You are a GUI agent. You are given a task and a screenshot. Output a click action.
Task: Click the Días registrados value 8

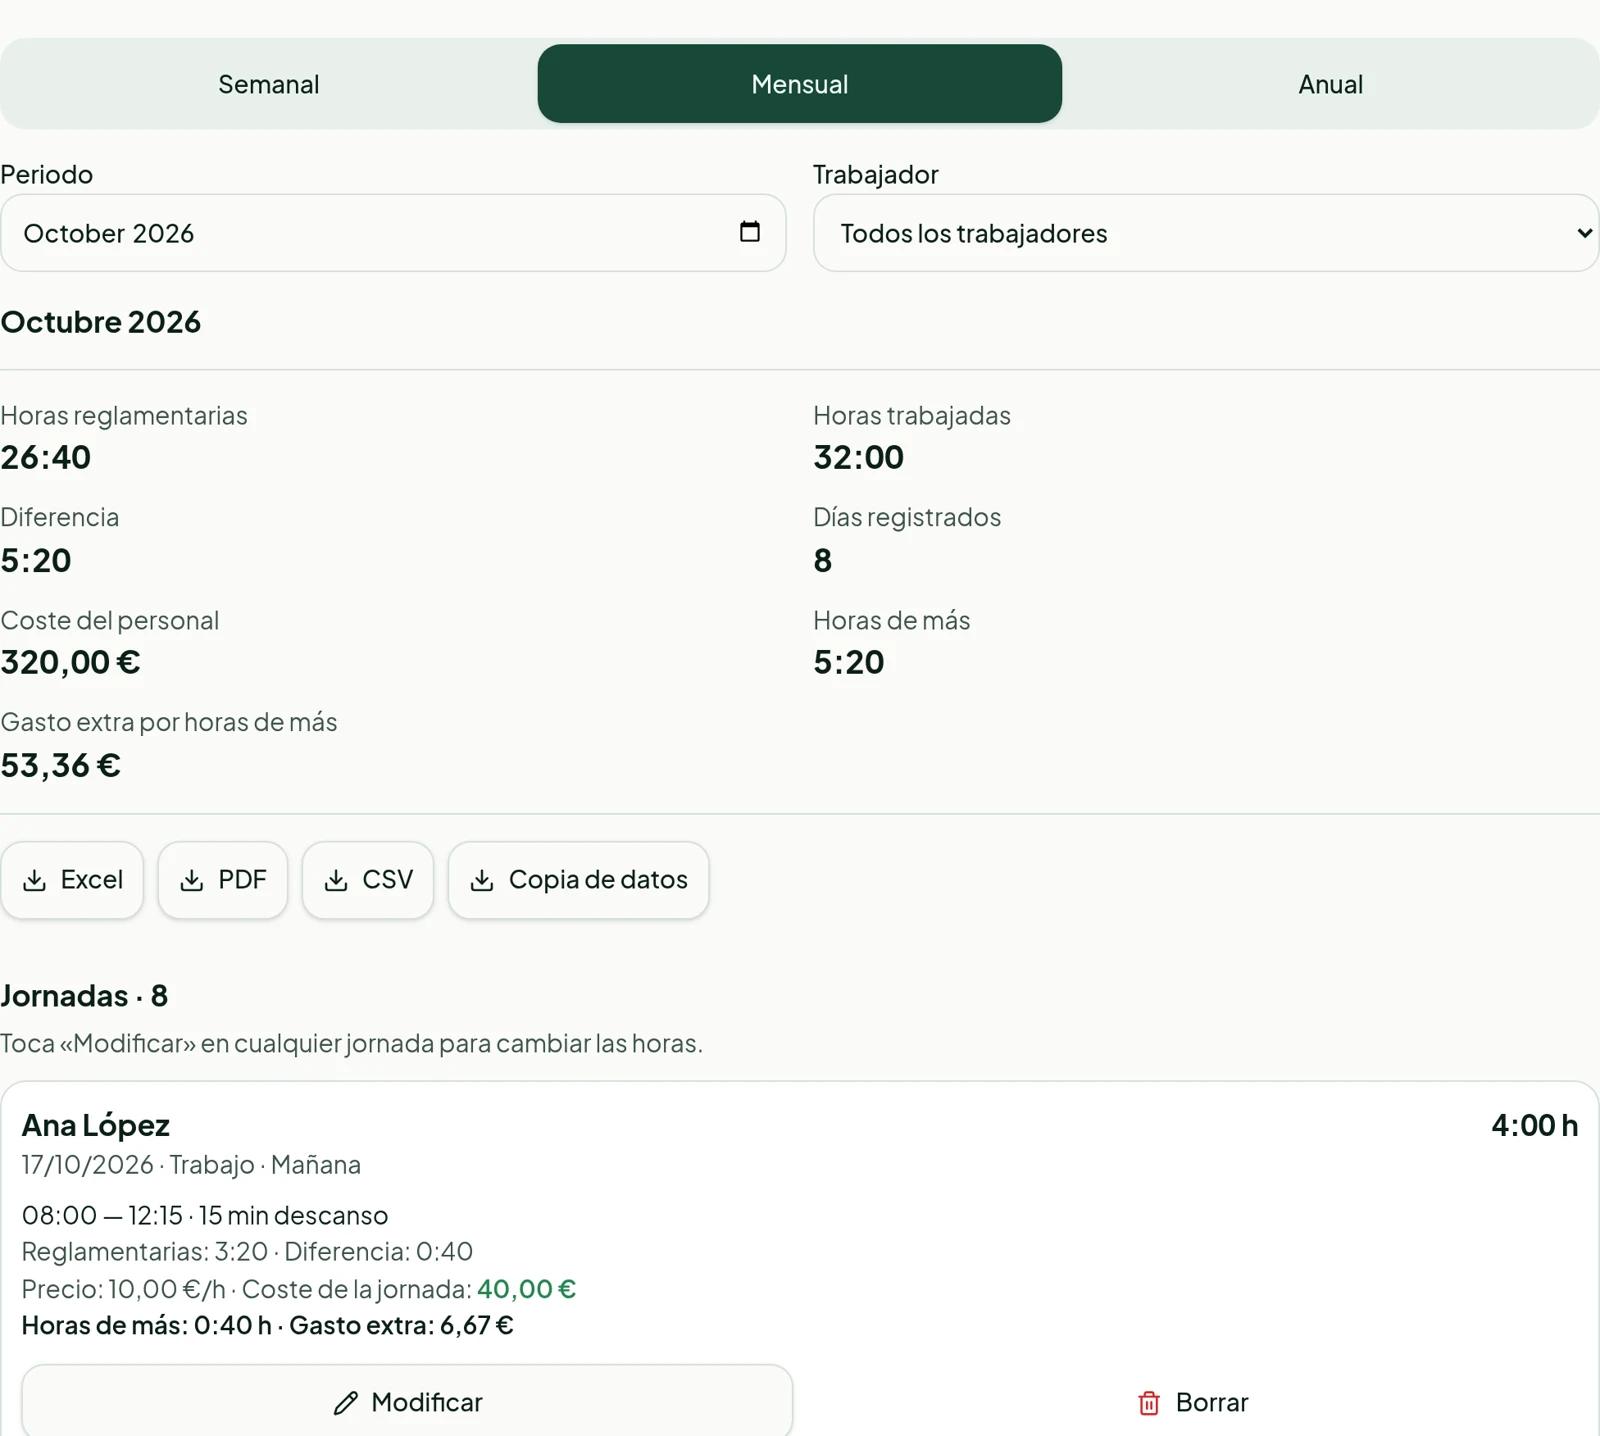pyautogui.click(x=823, y=560)
